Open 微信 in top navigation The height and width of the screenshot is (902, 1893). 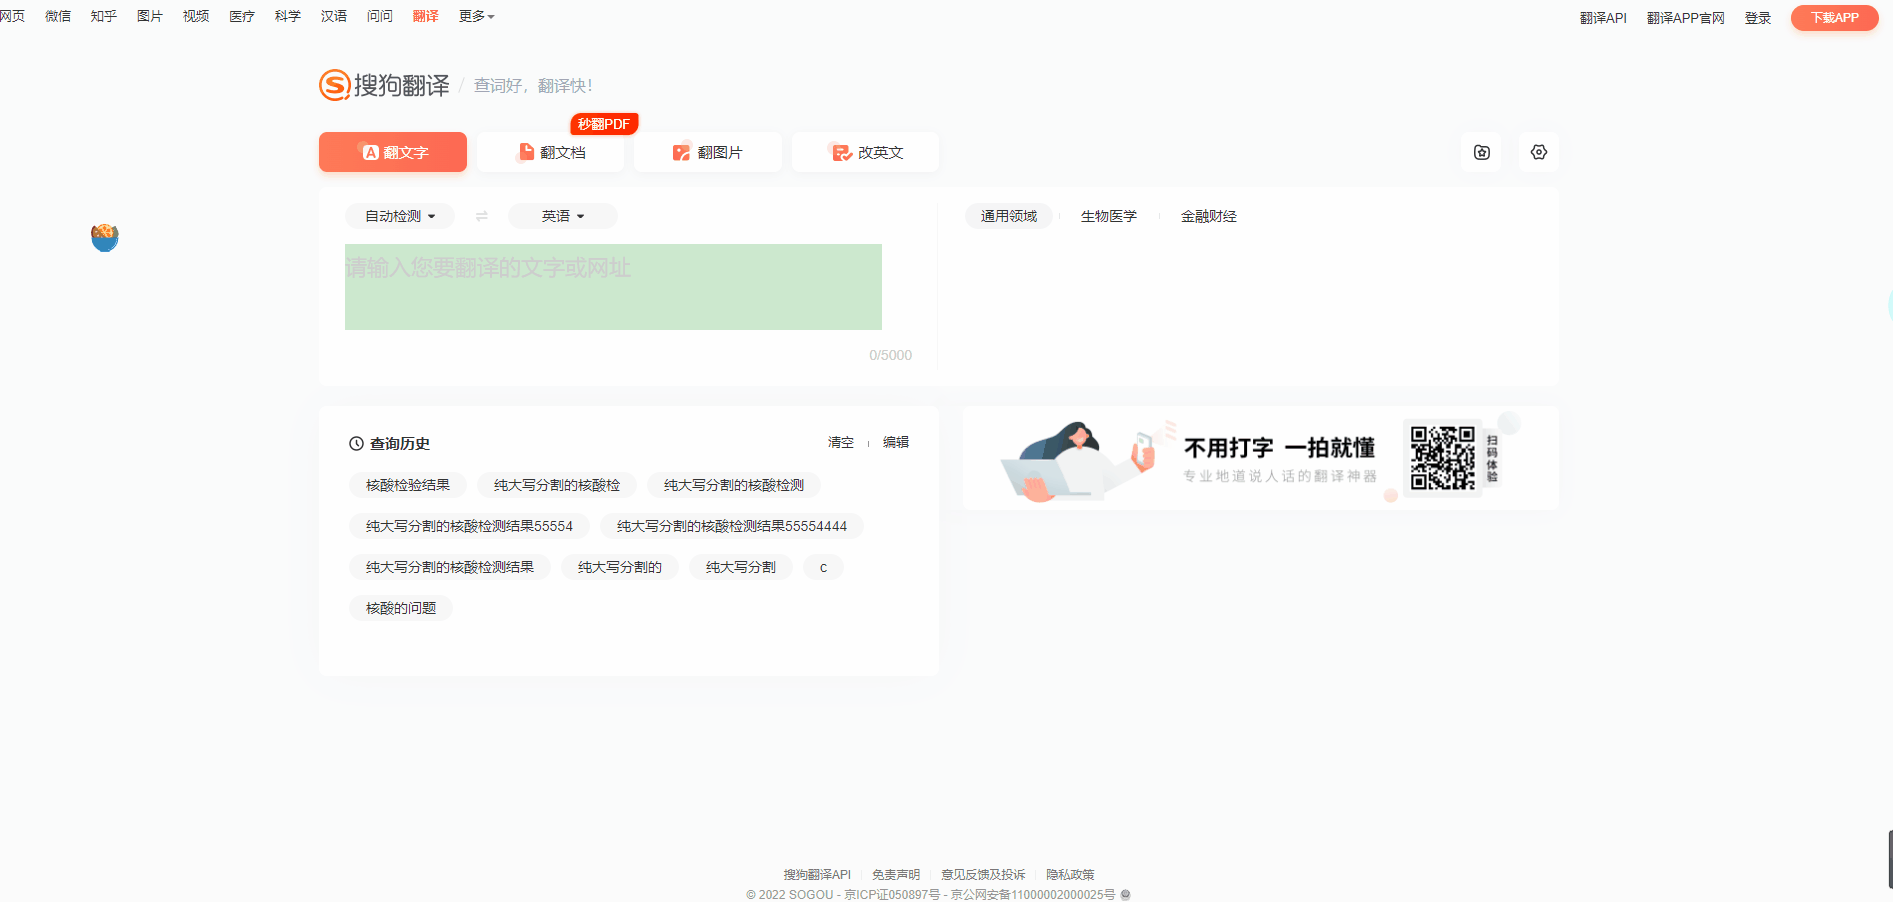click(58, 16)
